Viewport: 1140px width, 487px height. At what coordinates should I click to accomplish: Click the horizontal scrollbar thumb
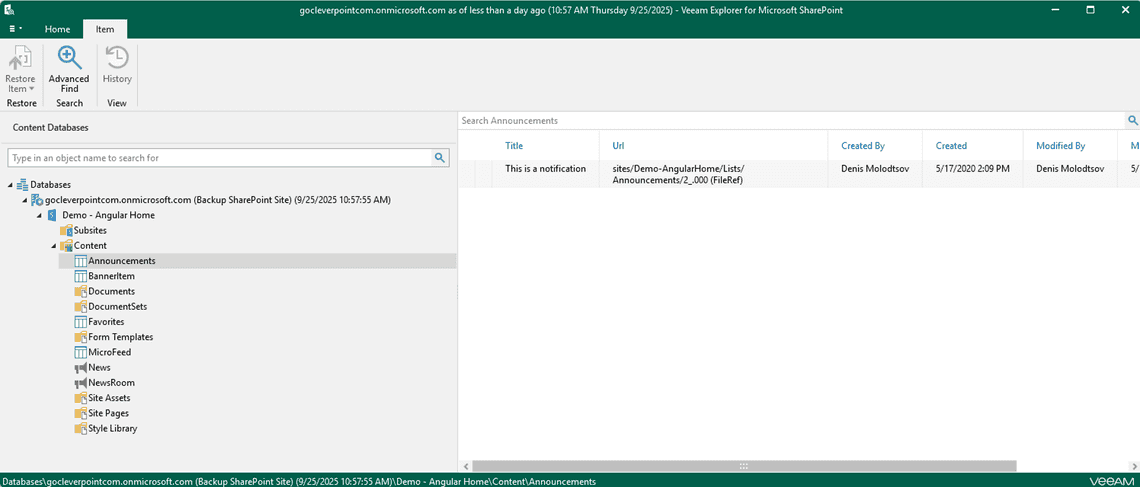tap(744, 466)
